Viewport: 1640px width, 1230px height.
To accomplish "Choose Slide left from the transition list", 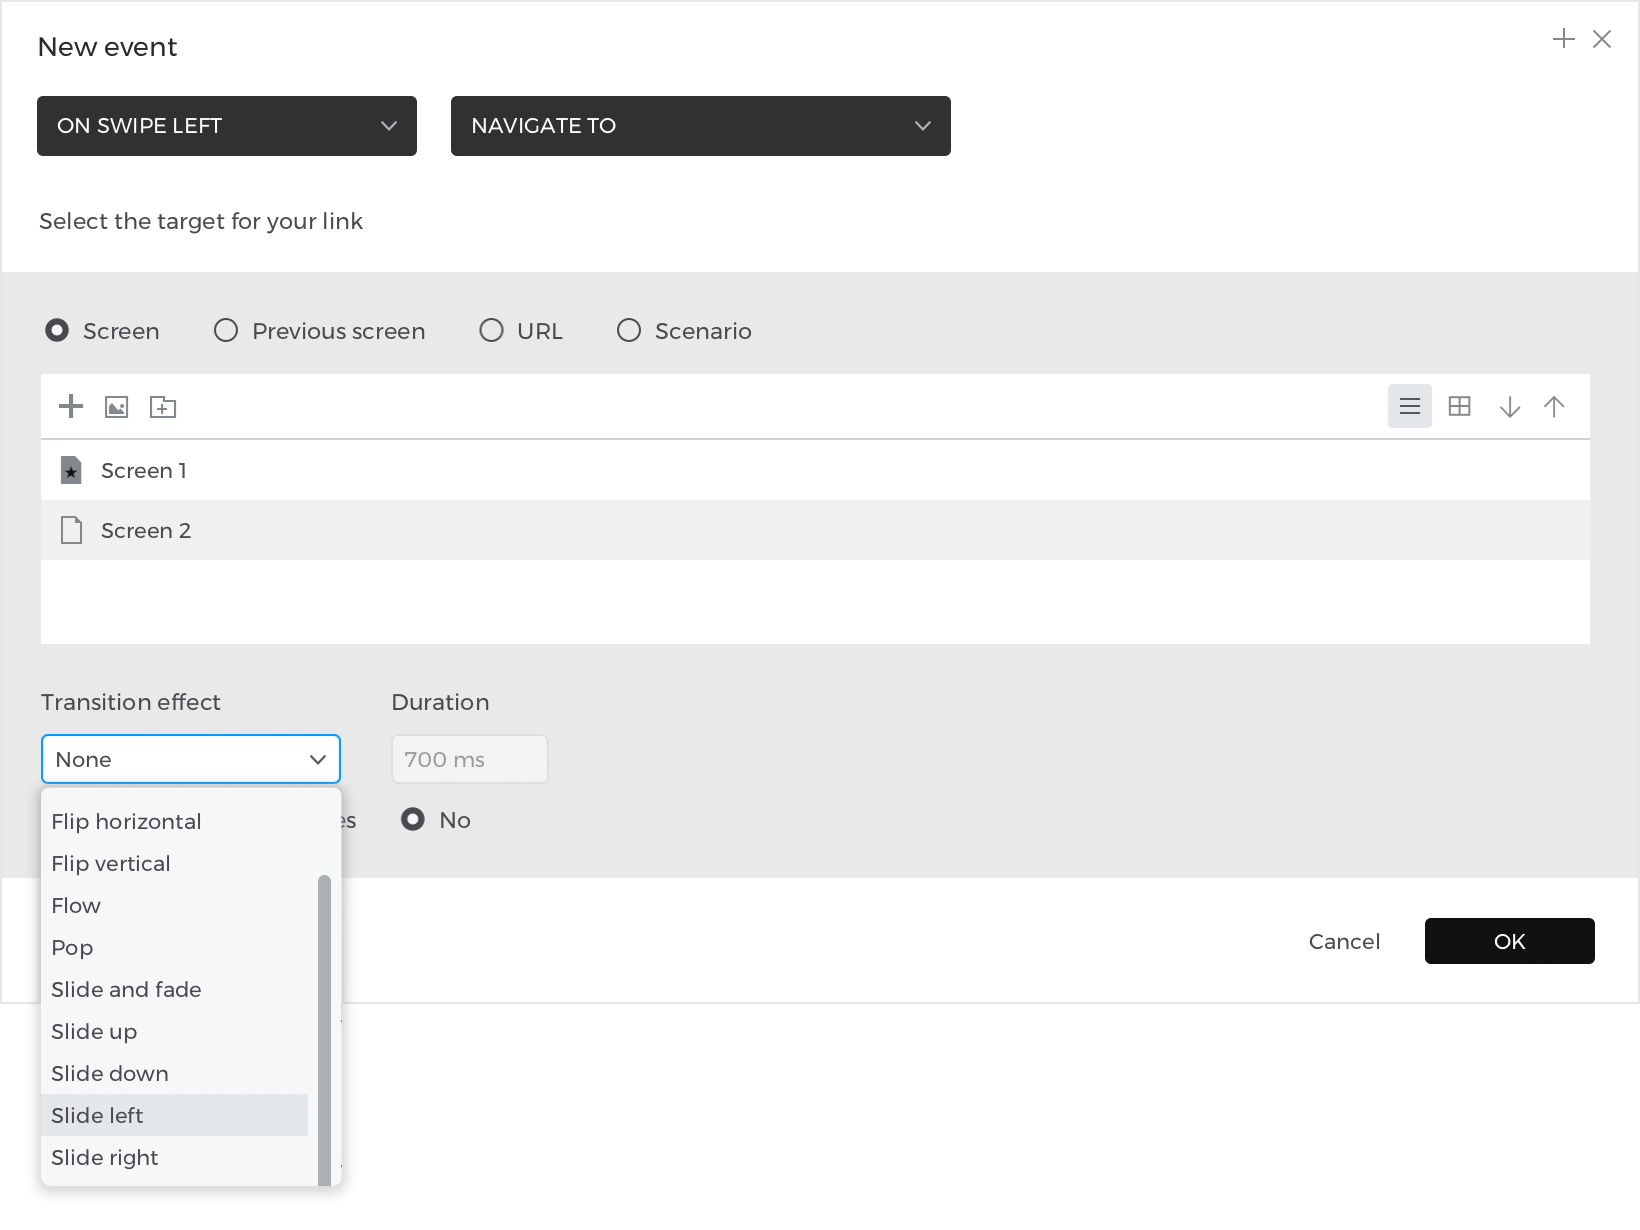I will pos(97,1115).
